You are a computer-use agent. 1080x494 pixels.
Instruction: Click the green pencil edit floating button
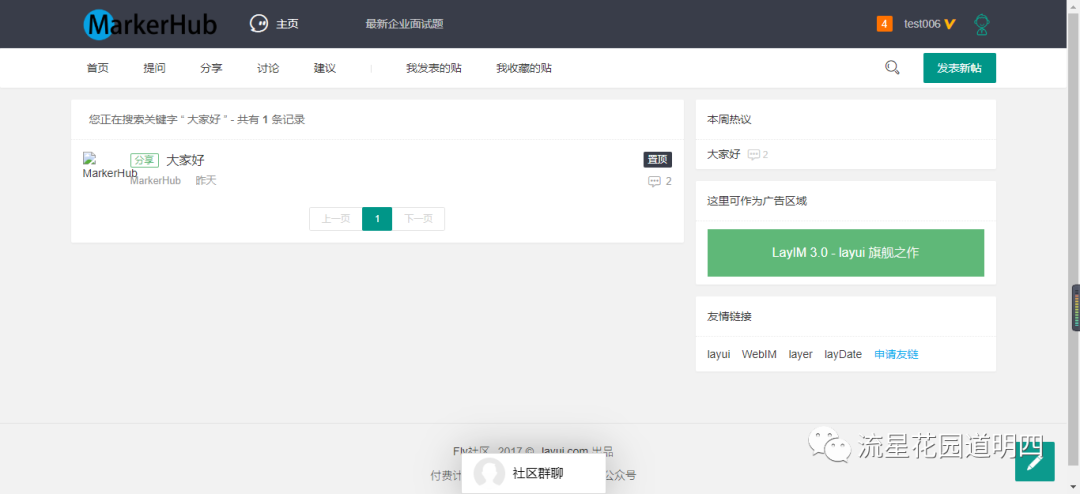[x=1035, y=462]
